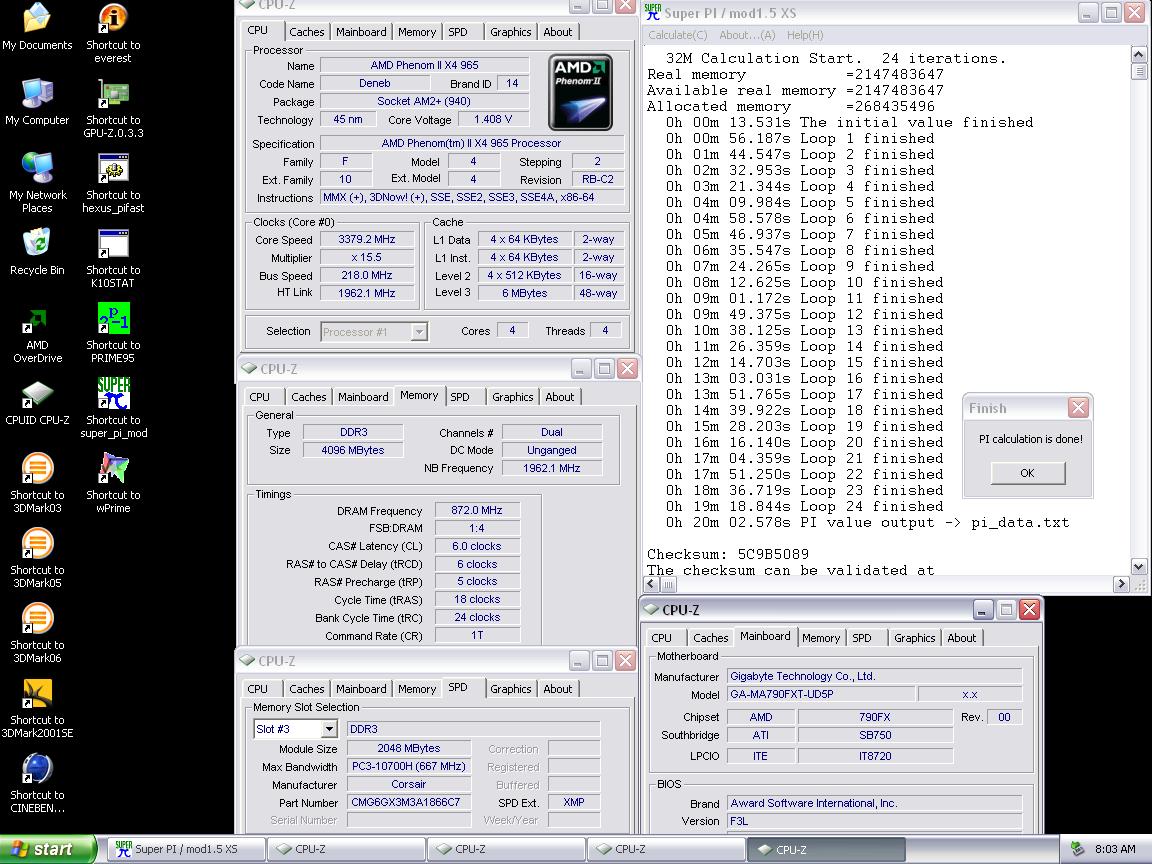Image resolution: width=1152 pixels, height=864 pixels.
Task: Open the Shortcut to everest icon
Action: tap(112, 32)
